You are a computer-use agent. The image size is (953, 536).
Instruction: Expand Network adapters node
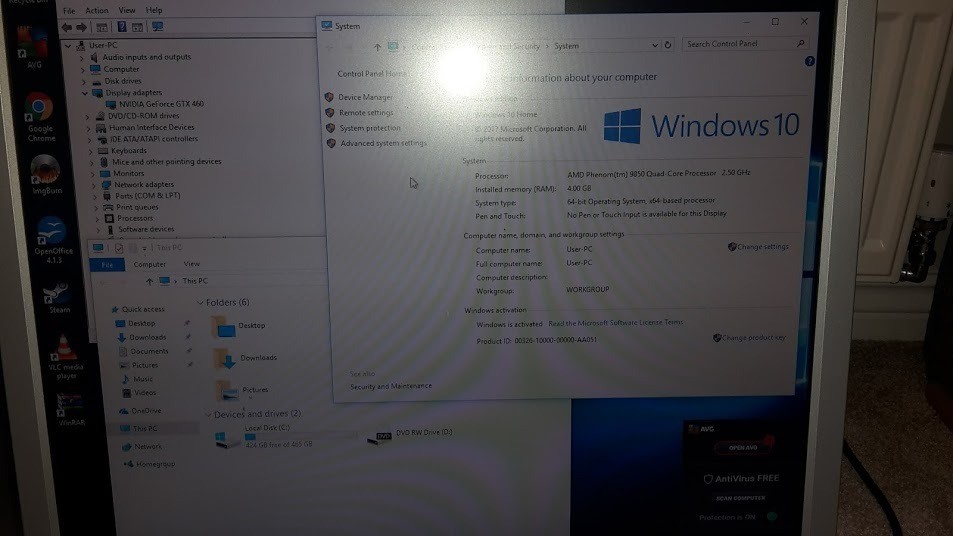(x=94, y=185)
